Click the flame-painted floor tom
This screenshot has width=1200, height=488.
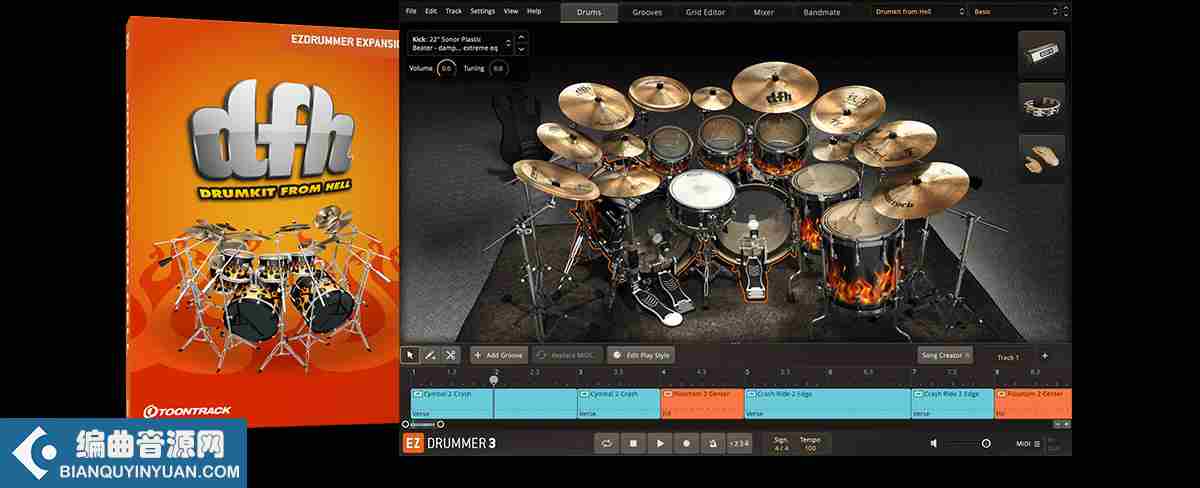[x=863, y=255]
